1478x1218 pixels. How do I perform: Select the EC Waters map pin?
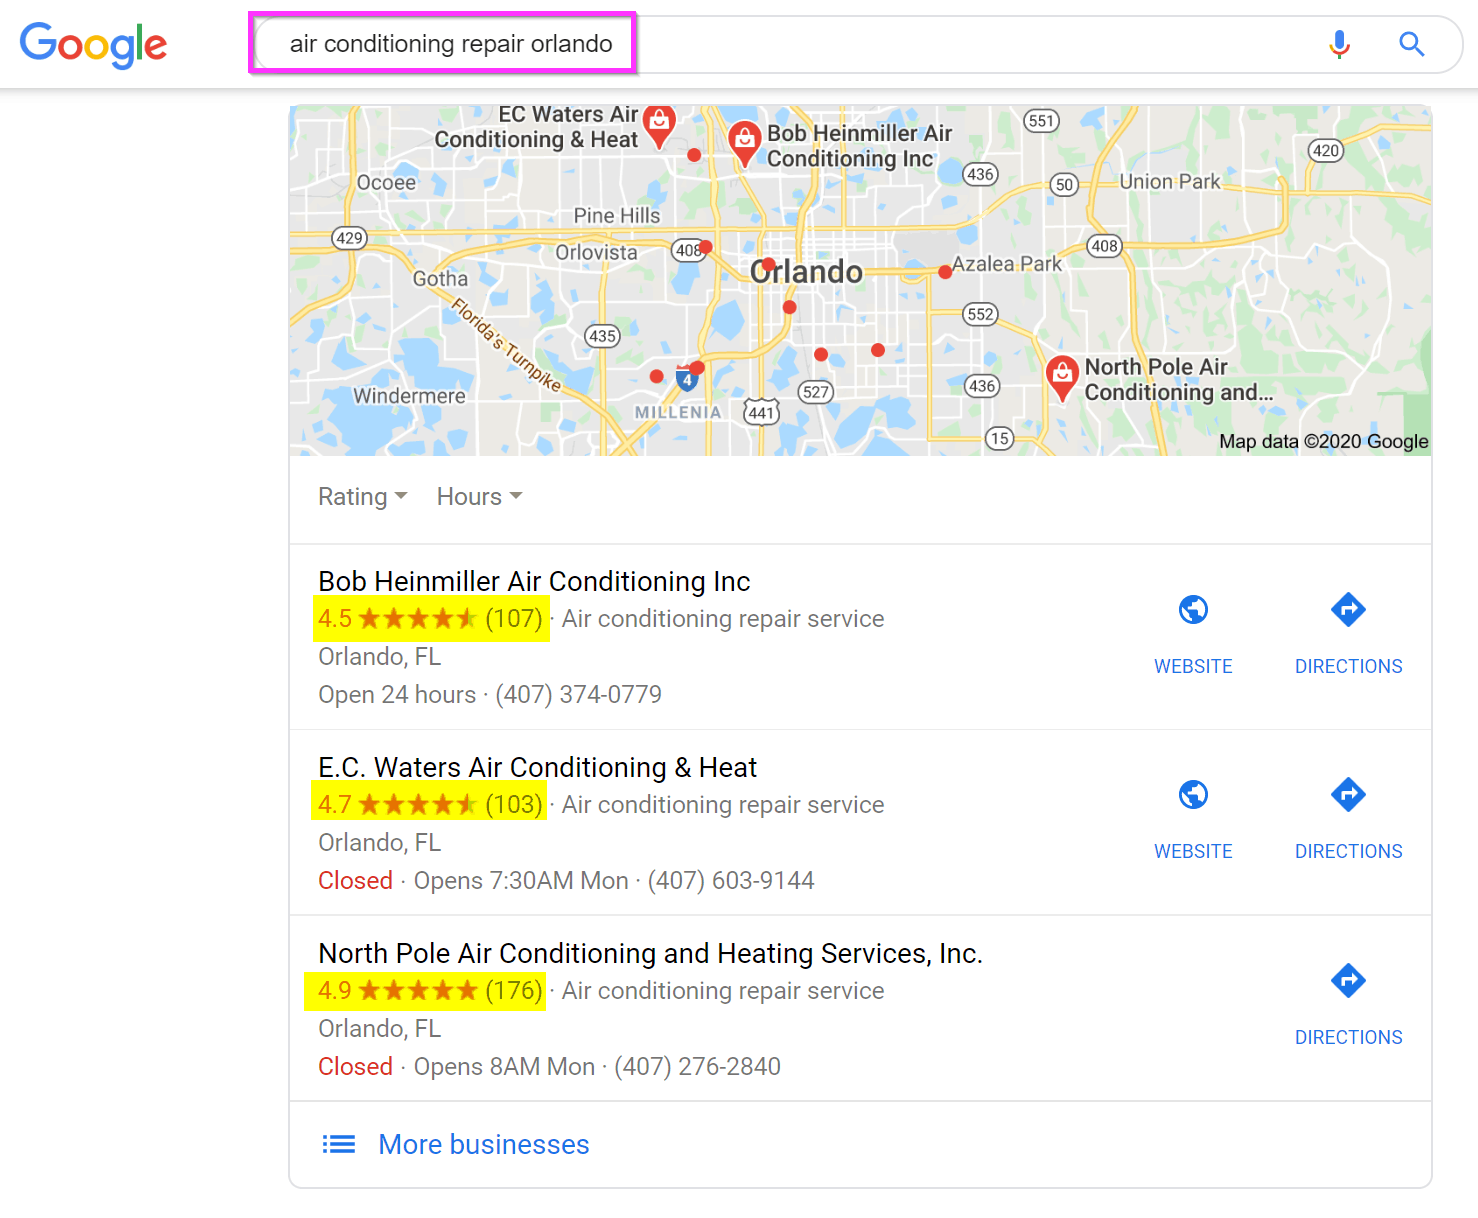(658, 126)
